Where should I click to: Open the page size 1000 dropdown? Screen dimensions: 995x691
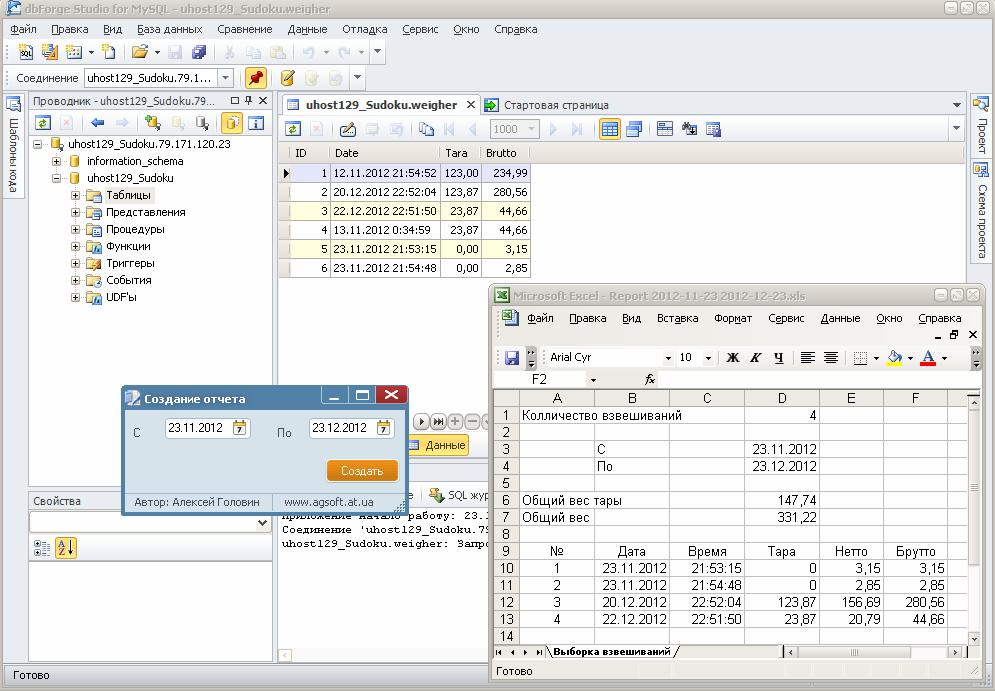(x=532, y=129)
